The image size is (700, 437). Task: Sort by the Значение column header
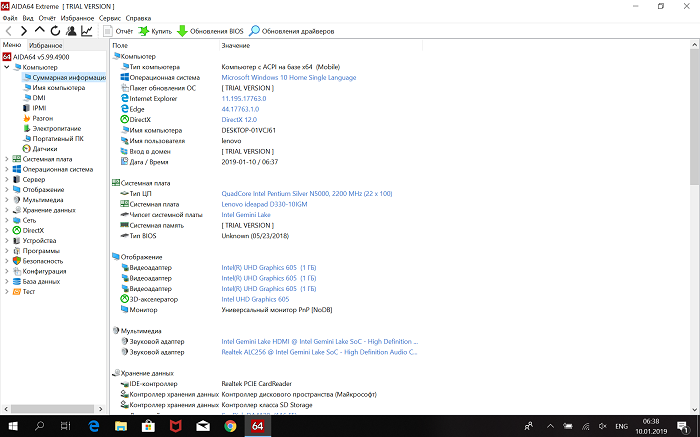tap(321, 46)
